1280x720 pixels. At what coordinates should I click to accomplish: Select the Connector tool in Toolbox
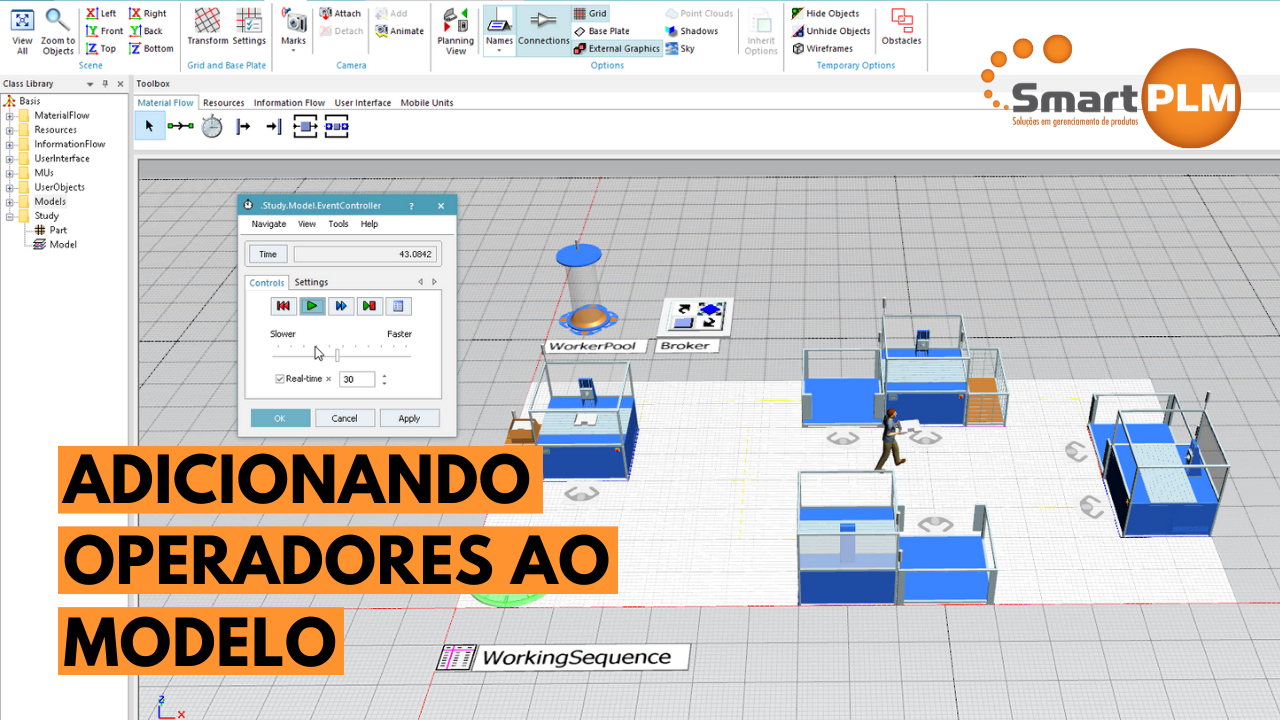[x=180, y=126]
